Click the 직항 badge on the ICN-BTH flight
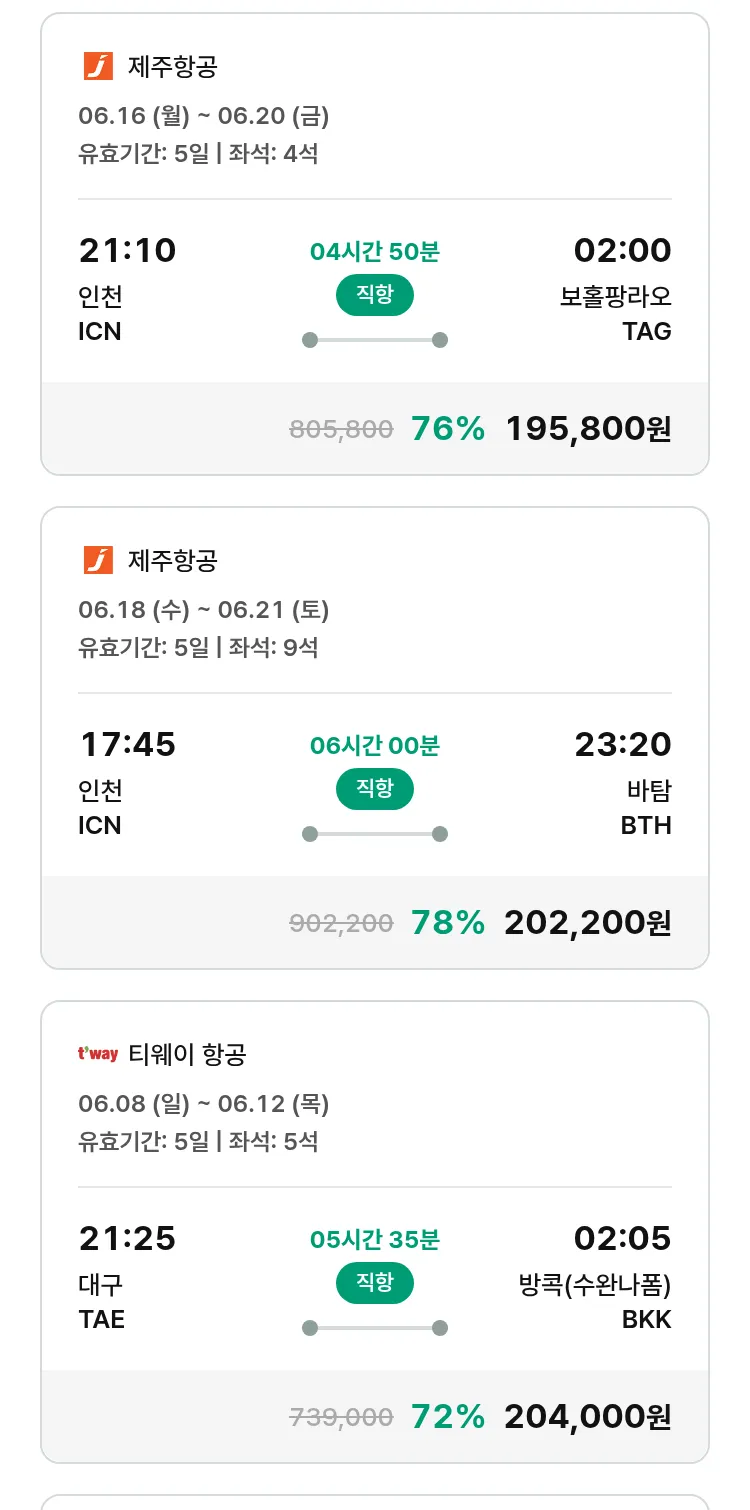The image size is (750, 1510). (x=374, y=789)
